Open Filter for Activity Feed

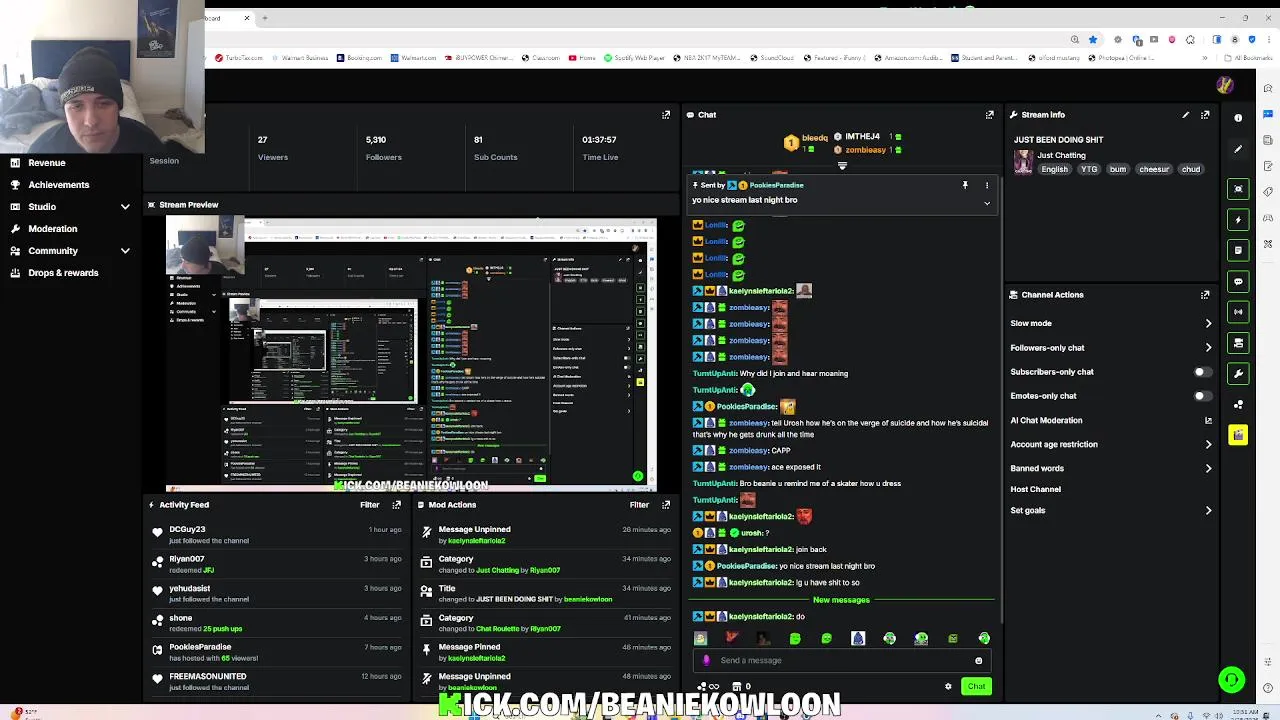coord(370,505)
